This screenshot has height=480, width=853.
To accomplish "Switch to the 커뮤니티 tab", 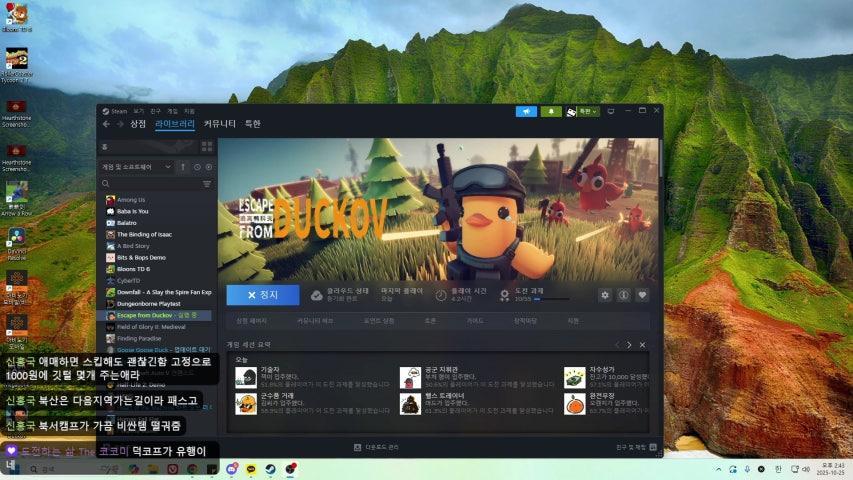I will click(x=219, y=124).
